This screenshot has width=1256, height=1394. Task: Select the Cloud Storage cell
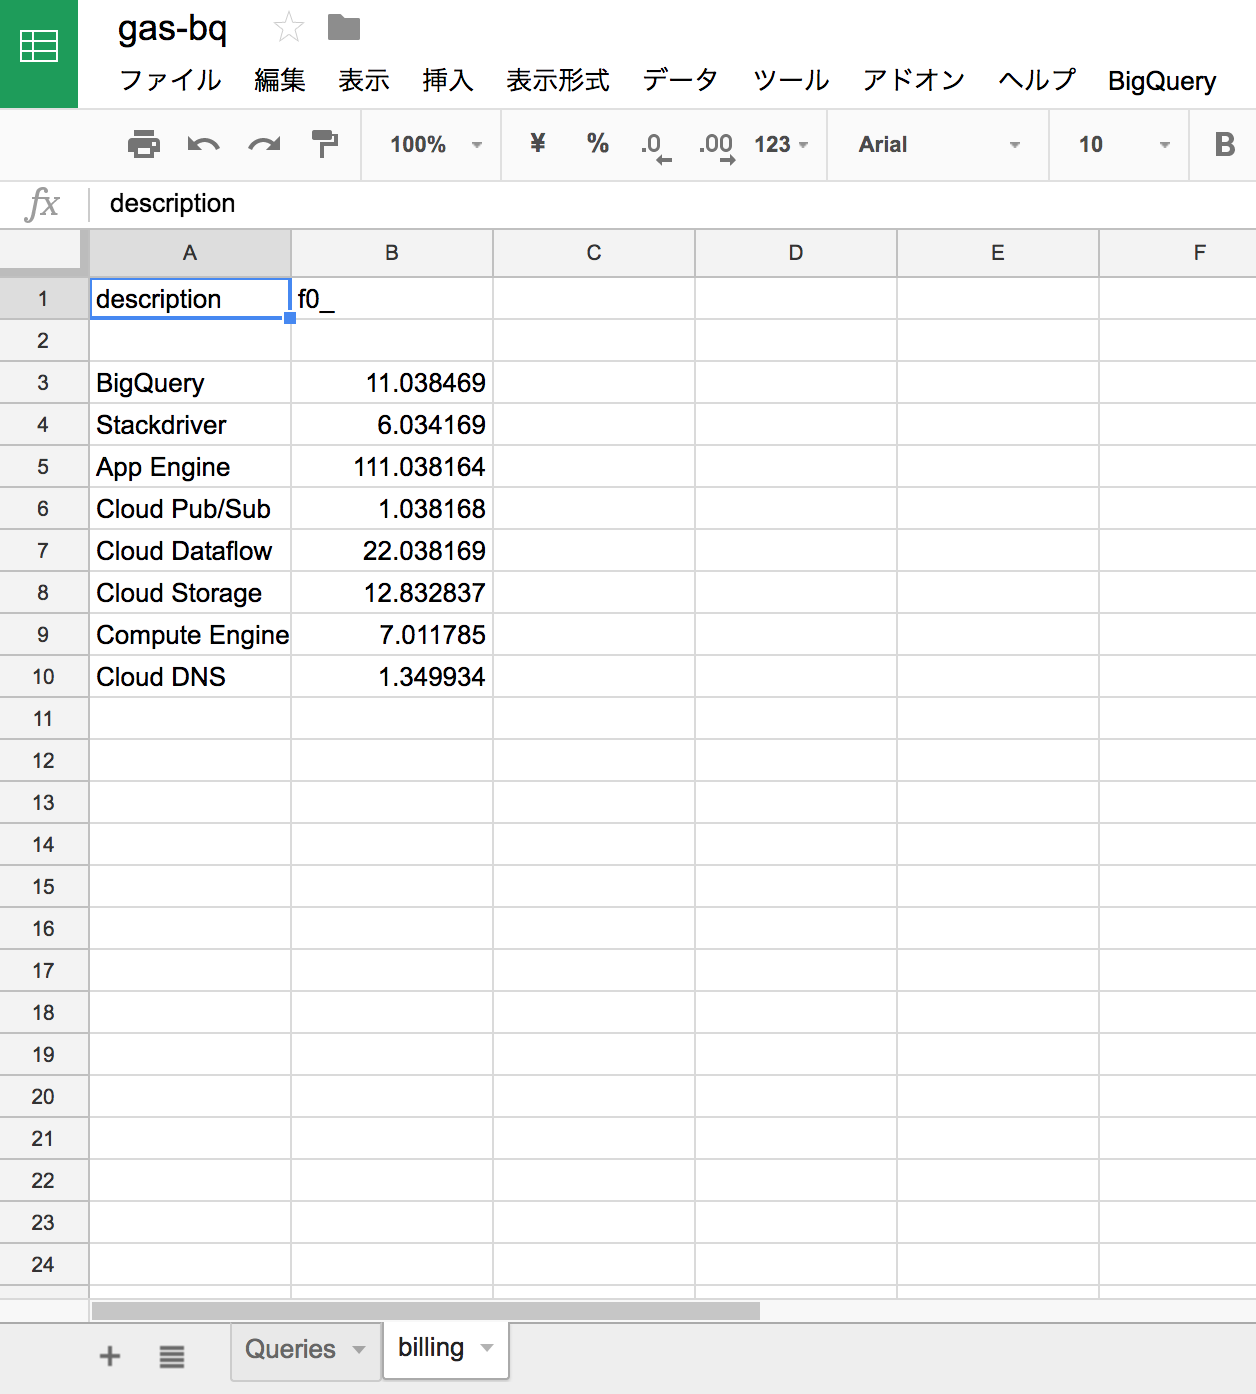[190, 592]
